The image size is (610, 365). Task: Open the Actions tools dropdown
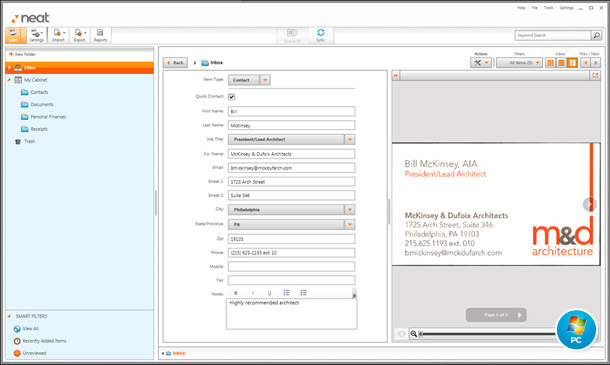tap(481, 63)
